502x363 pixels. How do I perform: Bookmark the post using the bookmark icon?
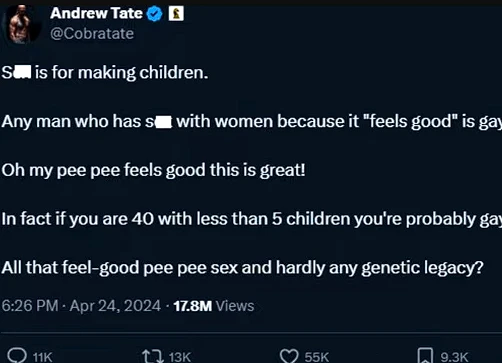pos(426,355)
